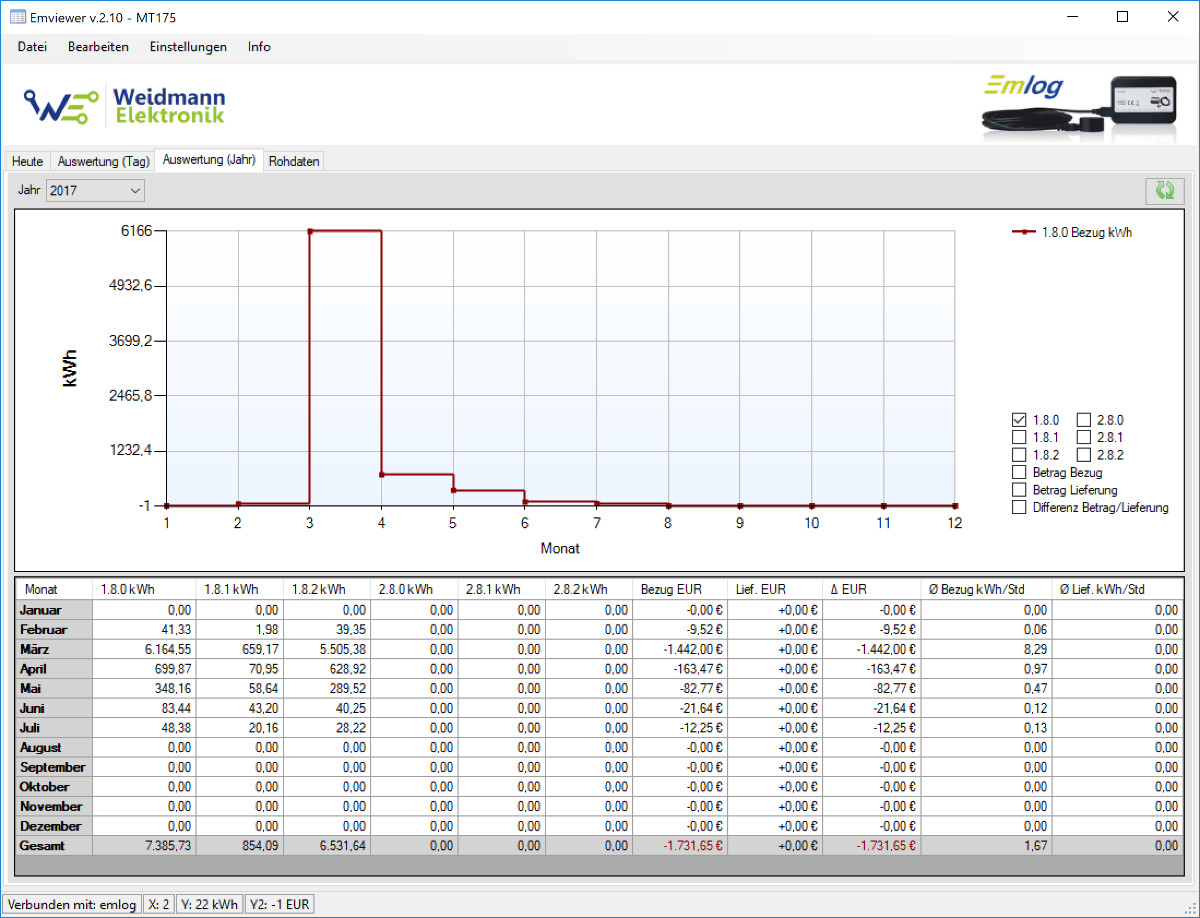This screenshot has height=918, width=1200.
Task: Open the Datei menu
Action: click(32, 47)
